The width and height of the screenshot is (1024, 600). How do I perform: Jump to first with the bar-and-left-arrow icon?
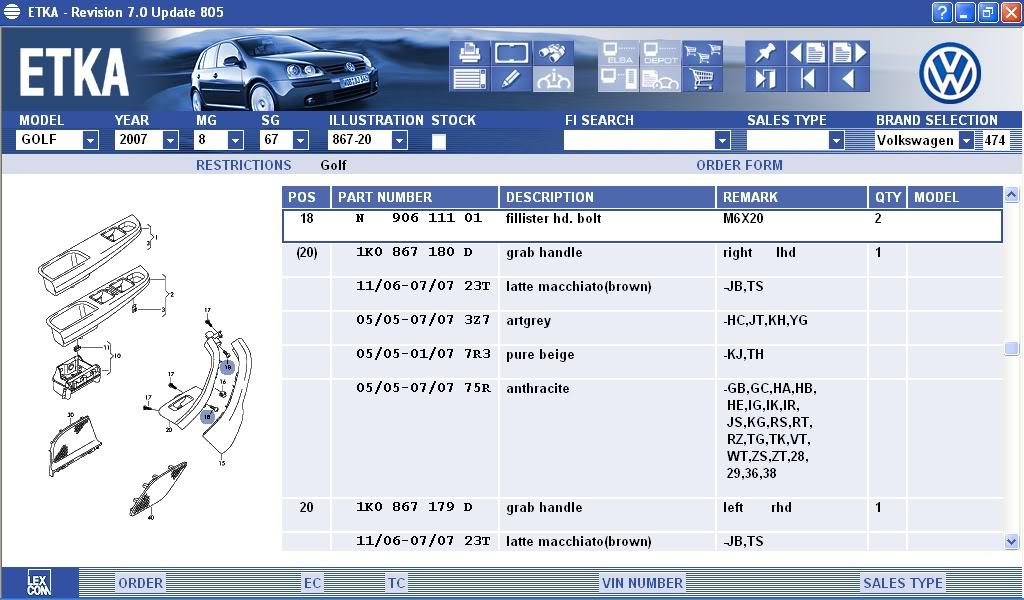click(x=807, y=79)
